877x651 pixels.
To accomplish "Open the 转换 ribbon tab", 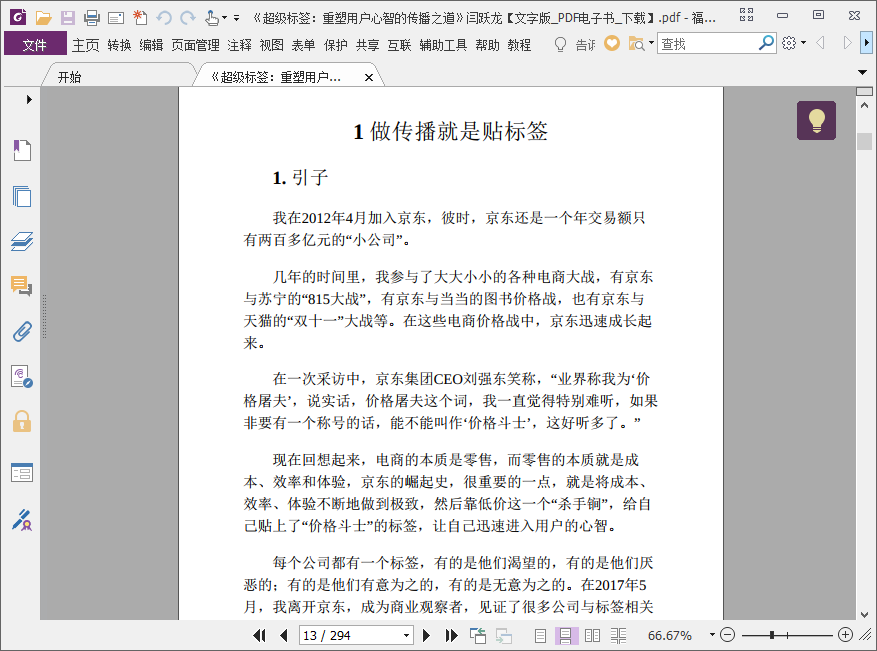I will [120, 45].
